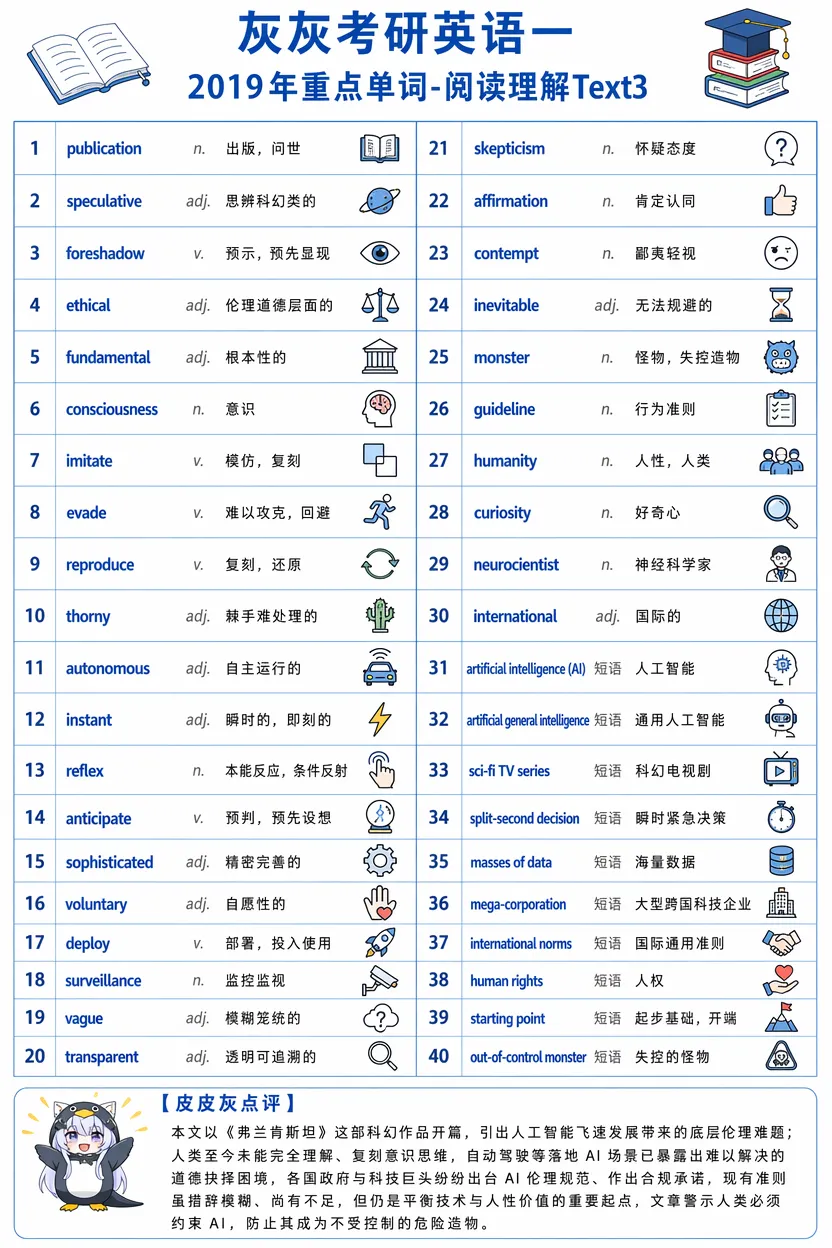Screen dimensions: 832x1248
Task: Click the definition 瞬时紧急决策
Action: coord(681,817)
